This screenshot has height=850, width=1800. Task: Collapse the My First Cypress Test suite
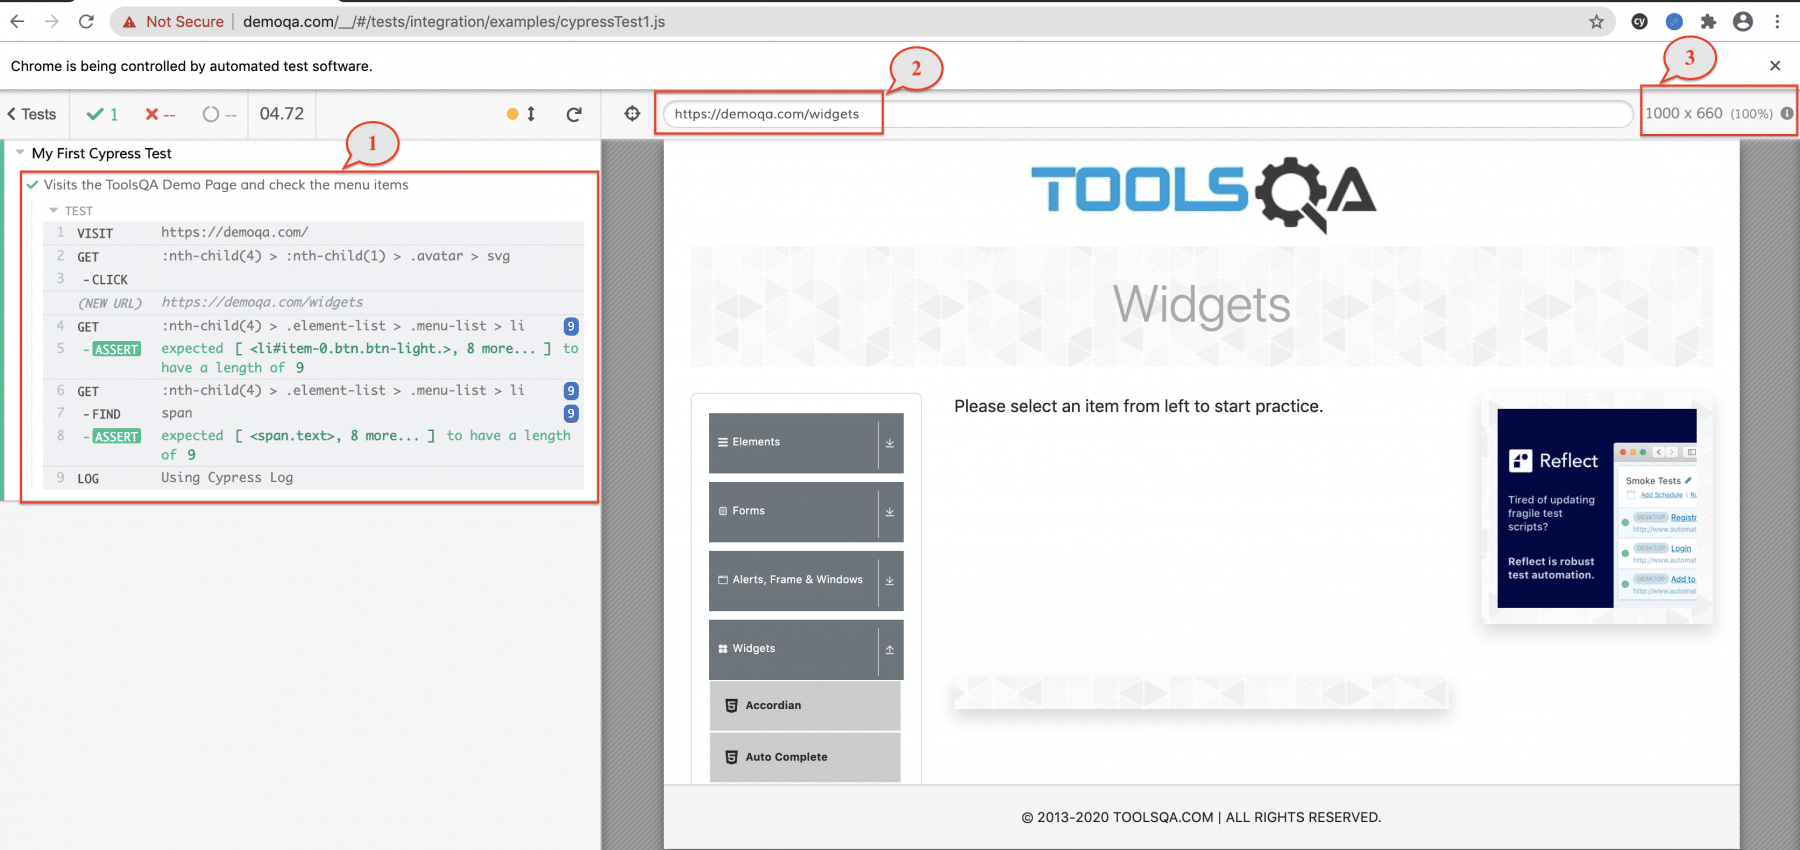(x=20, y=153)
